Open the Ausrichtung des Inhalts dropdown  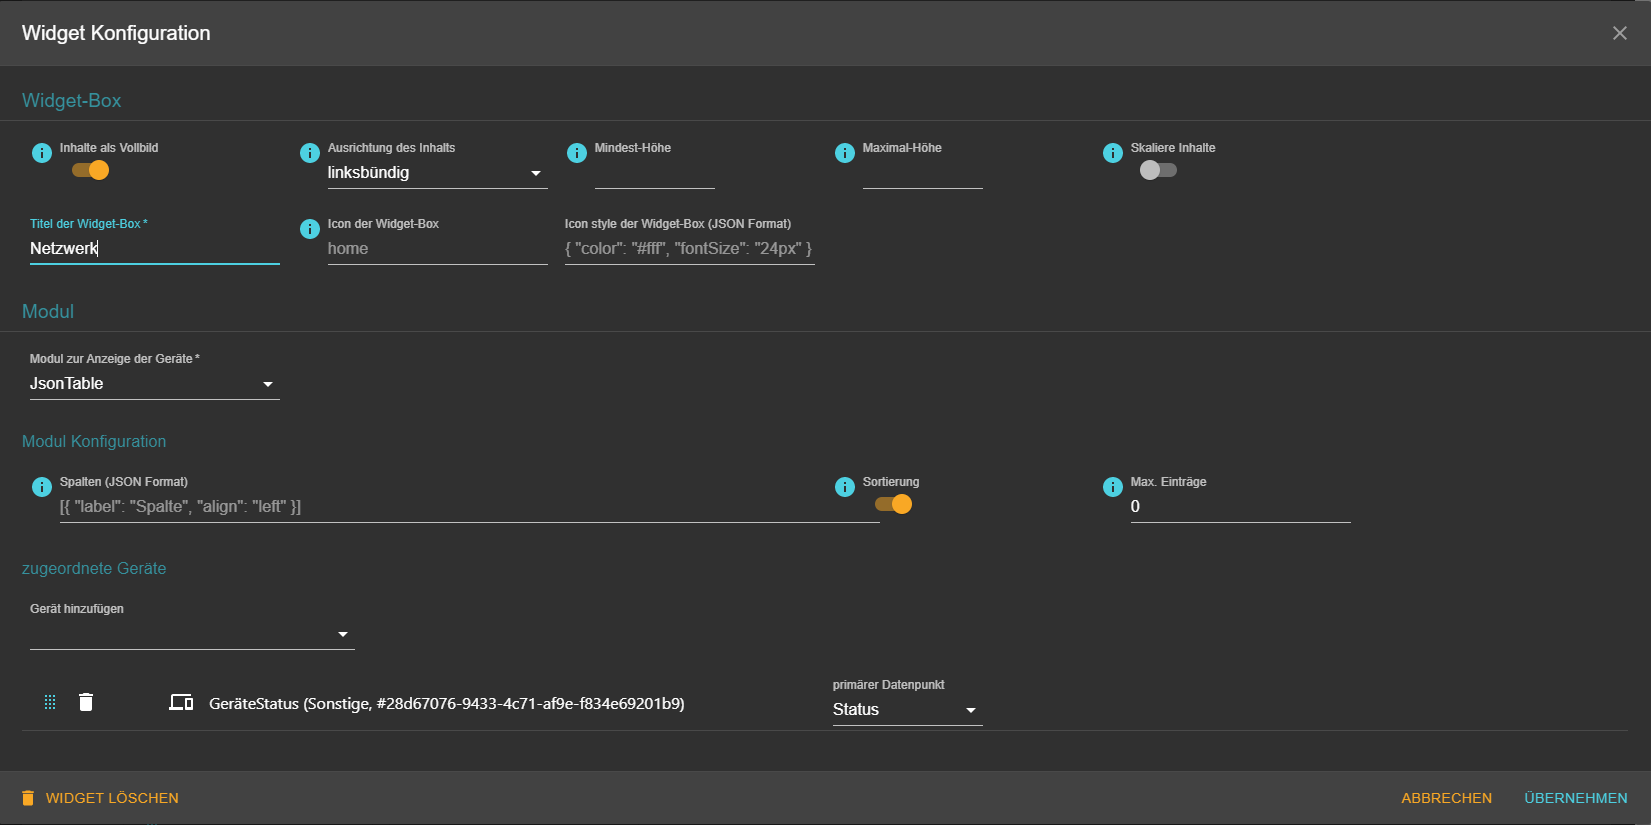[437, 173]
